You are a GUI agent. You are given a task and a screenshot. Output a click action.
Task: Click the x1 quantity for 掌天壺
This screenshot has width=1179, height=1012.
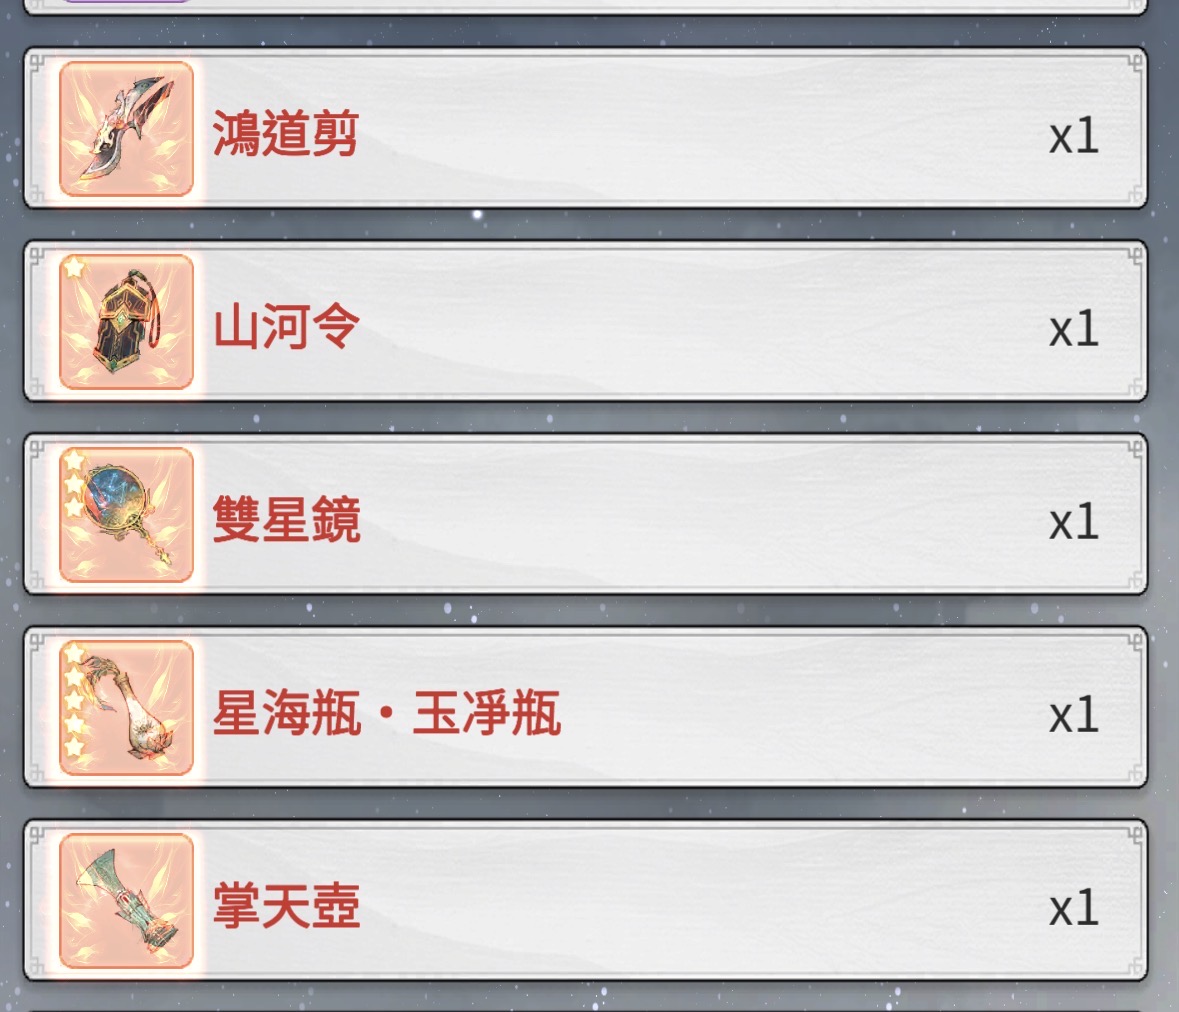(x=1074, y=907)
